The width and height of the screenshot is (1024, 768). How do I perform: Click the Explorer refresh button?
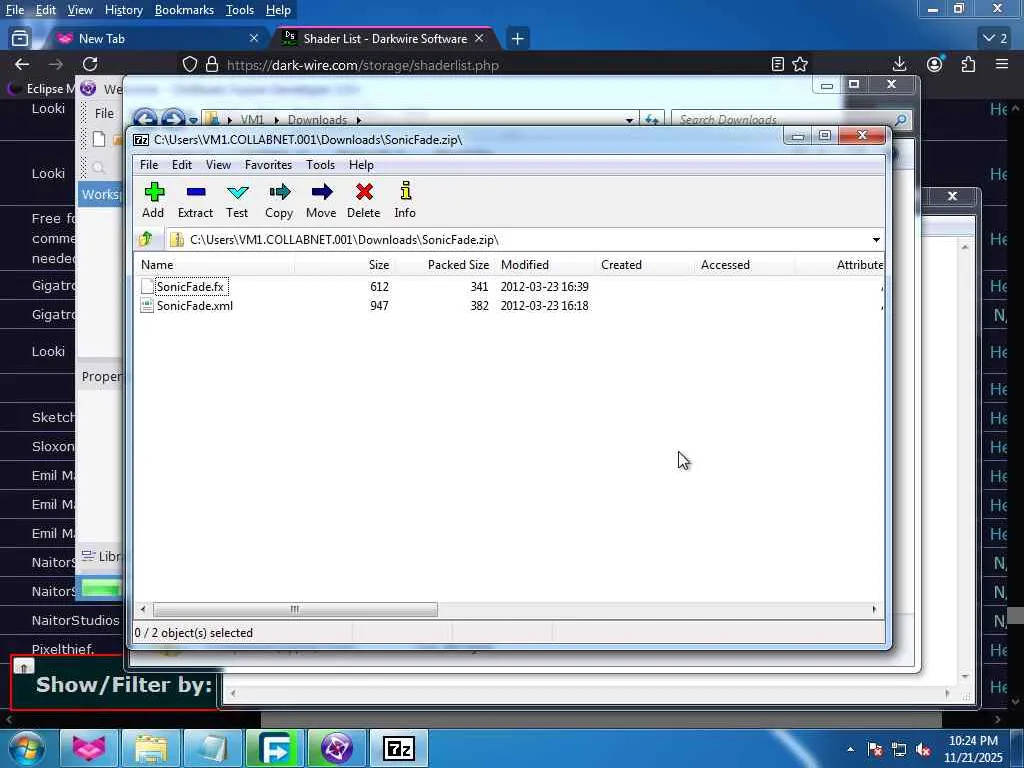652,120
